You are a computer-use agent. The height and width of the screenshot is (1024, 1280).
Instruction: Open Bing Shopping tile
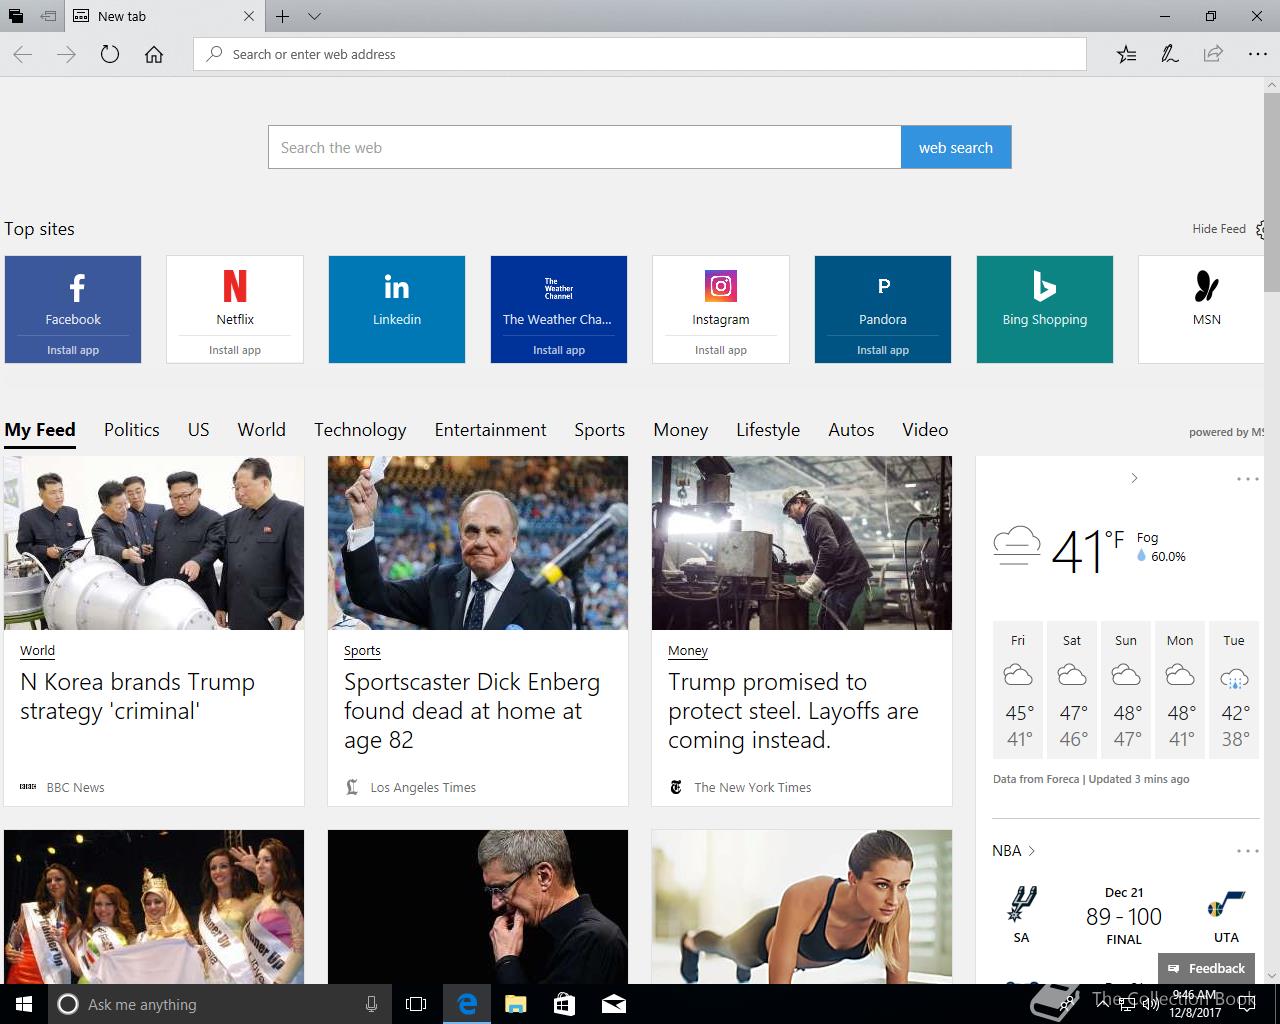tap(1045, 309)
